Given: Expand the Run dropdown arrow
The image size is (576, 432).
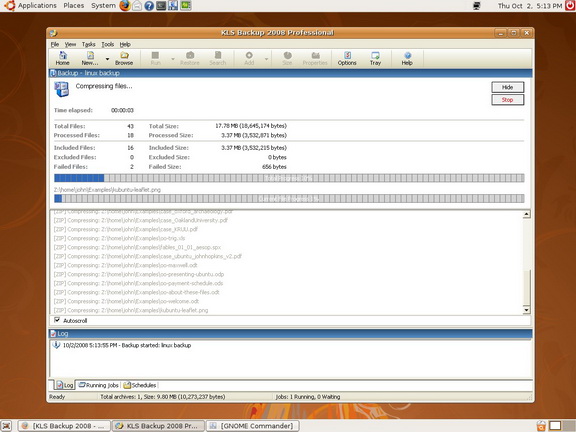Looking at the screenshot, I should coord(173,59).
